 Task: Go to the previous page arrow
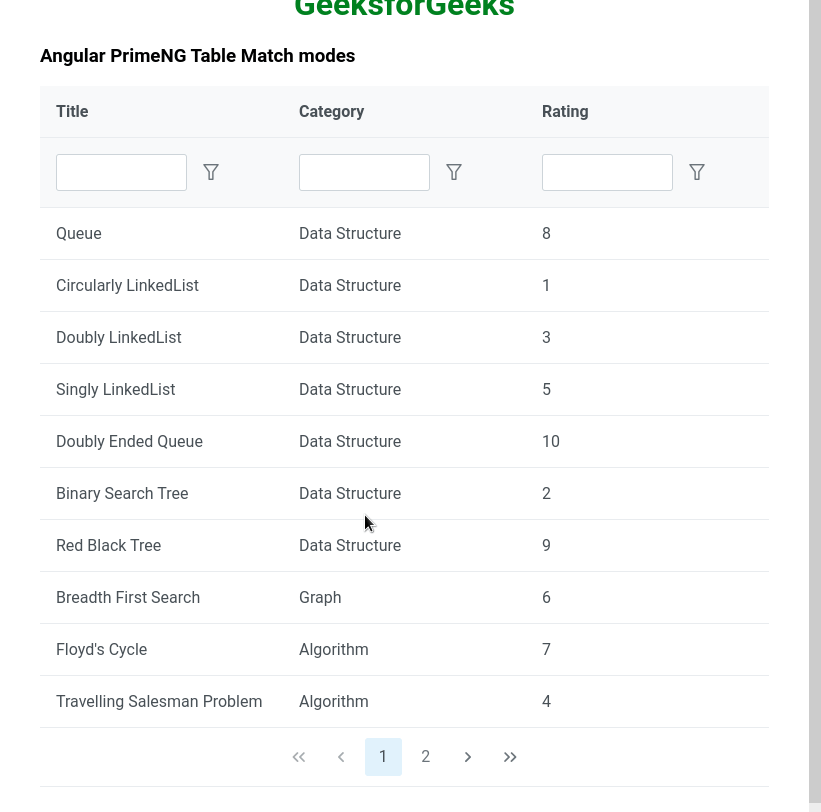pyautogui.click(x=341, y=757)
